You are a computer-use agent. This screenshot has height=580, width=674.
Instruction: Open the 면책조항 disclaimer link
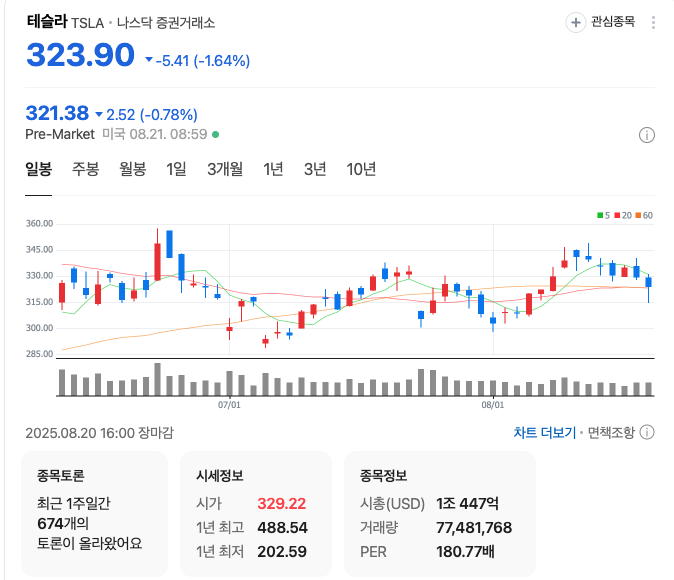[x=611, y=433]
